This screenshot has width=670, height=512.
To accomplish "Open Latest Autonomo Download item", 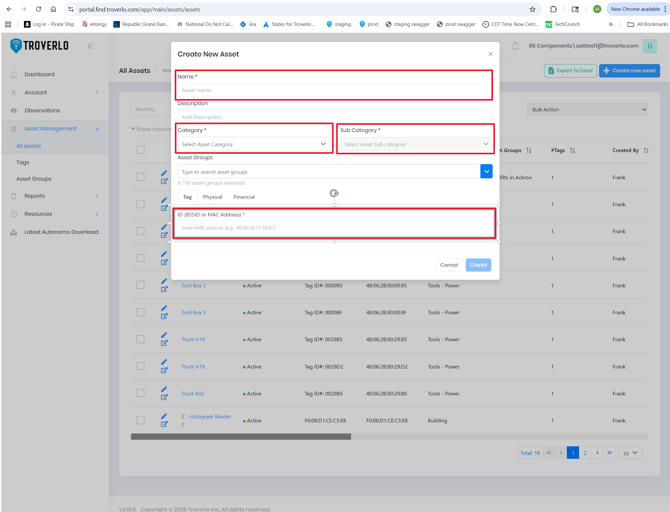I will point(61,232).
